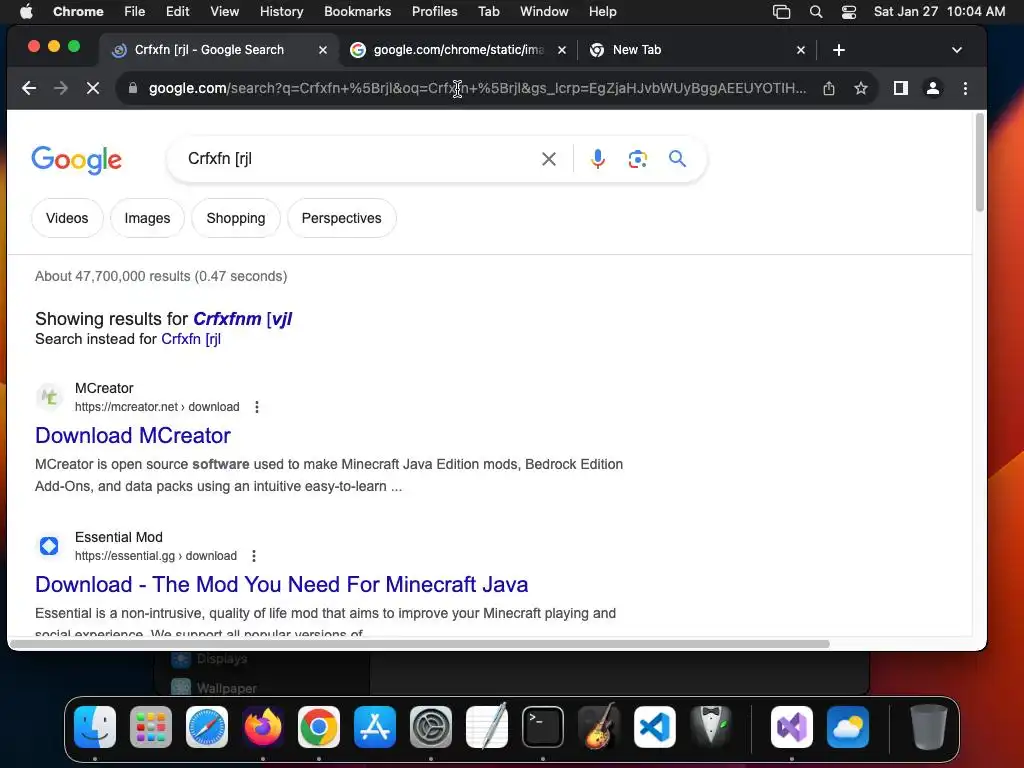The image size is (1024, 768).
Task: Open the History menu
Action: 281,12
